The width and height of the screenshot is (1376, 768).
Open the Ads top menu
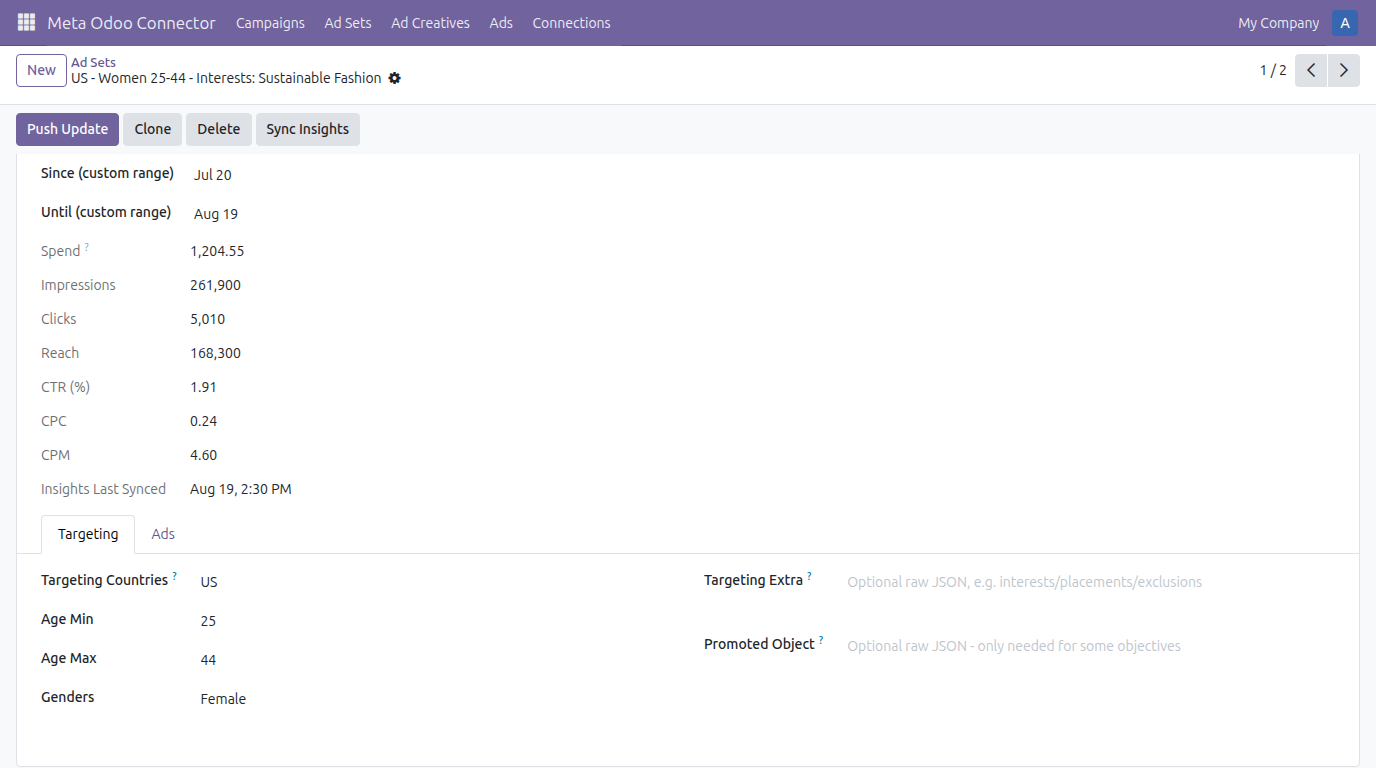pos(501,23)
